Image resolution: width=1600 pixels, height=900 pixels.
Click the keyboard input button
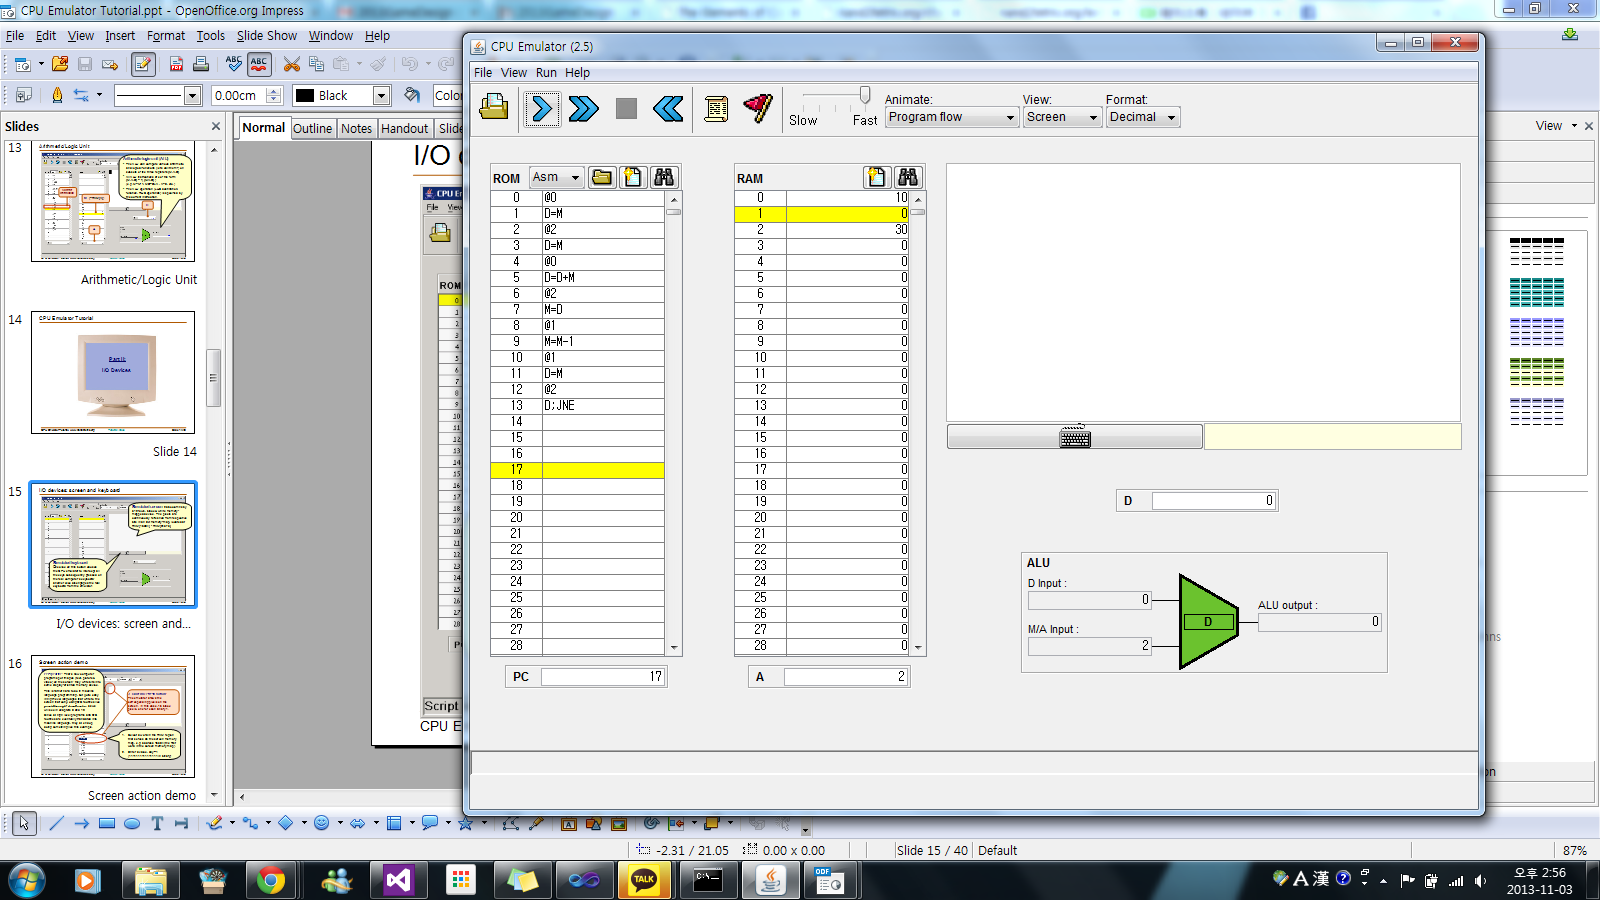(1075, 437)
